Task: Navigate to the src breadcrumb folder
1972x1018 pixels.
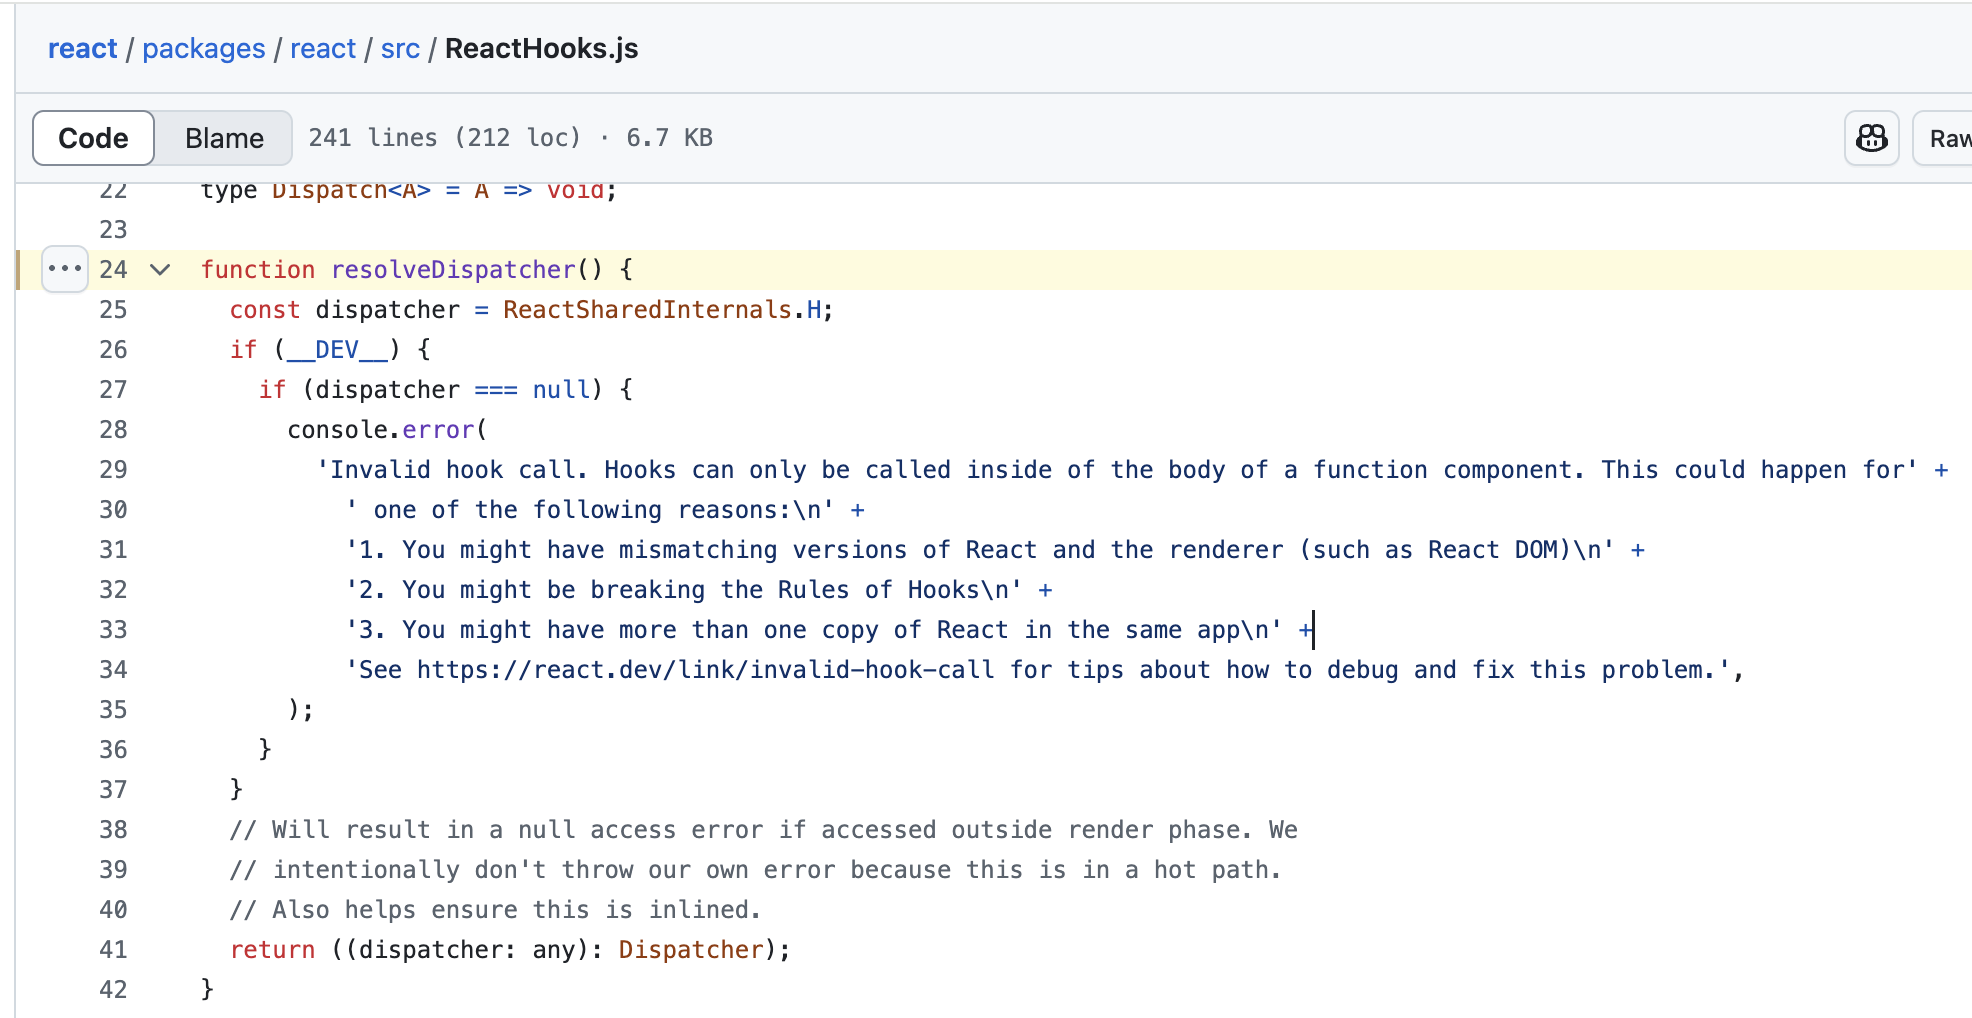Action: coord(400,49)
